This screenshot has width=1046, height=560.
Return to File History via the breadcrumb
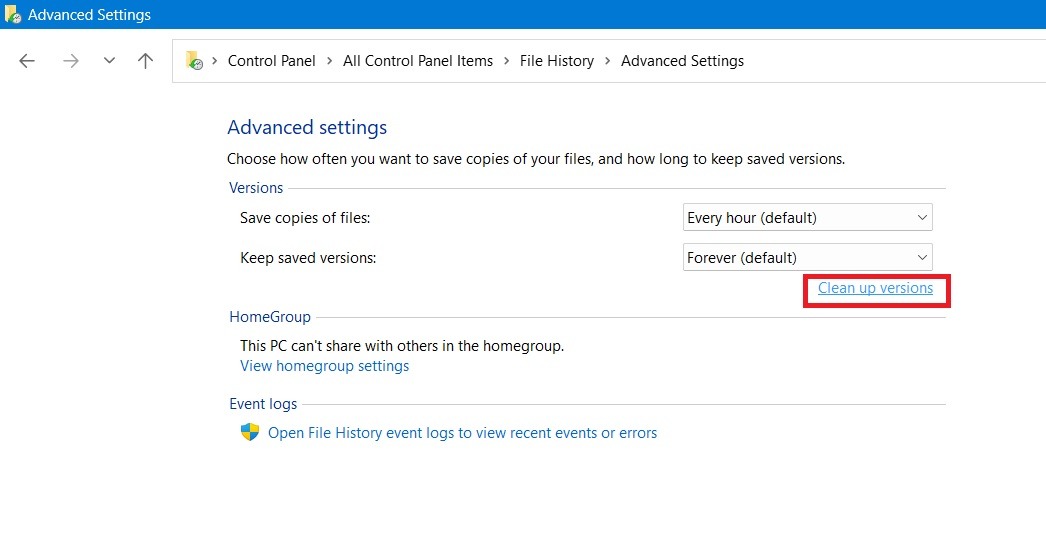pyautogui.click(x=556, y=61)
